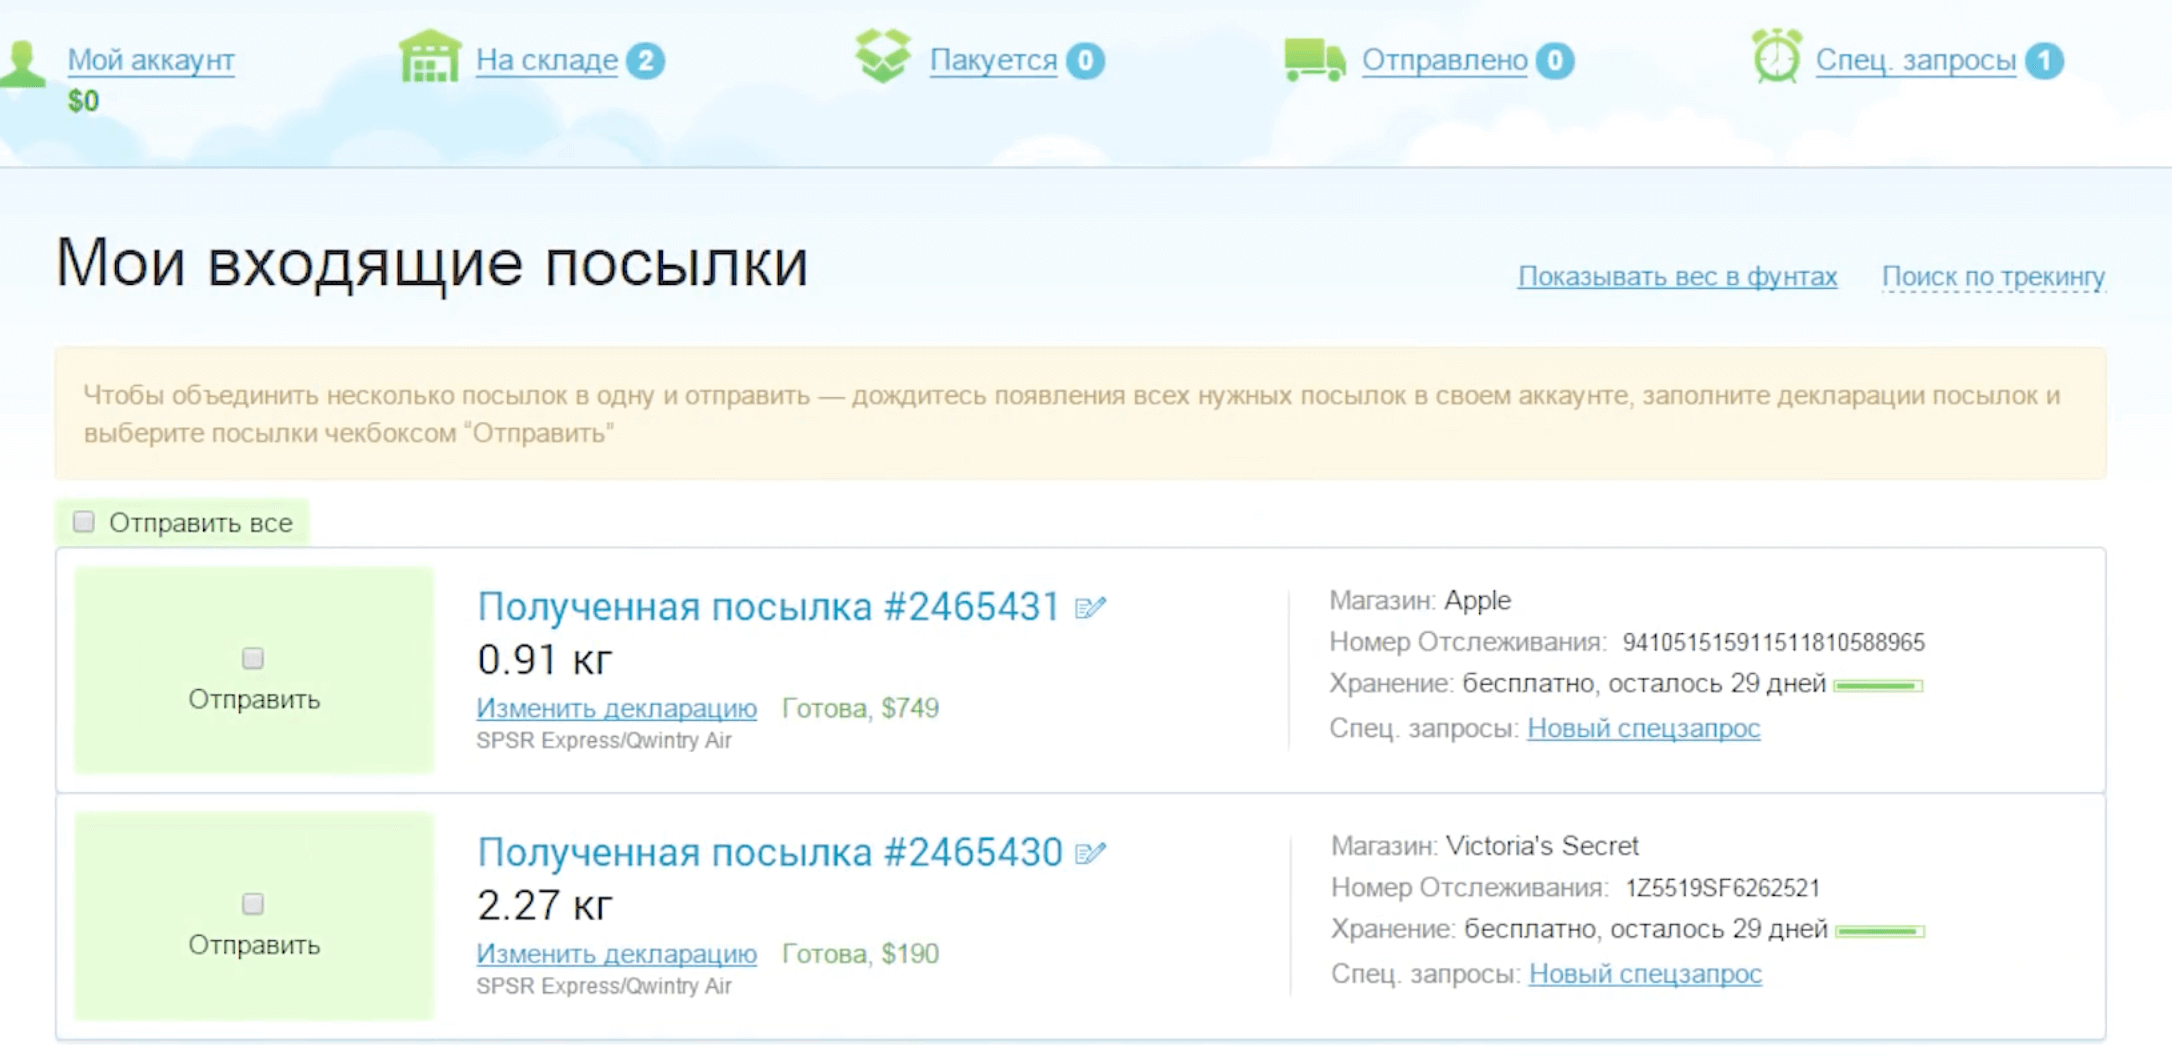Click the $0 account balance

pos(82,99)
